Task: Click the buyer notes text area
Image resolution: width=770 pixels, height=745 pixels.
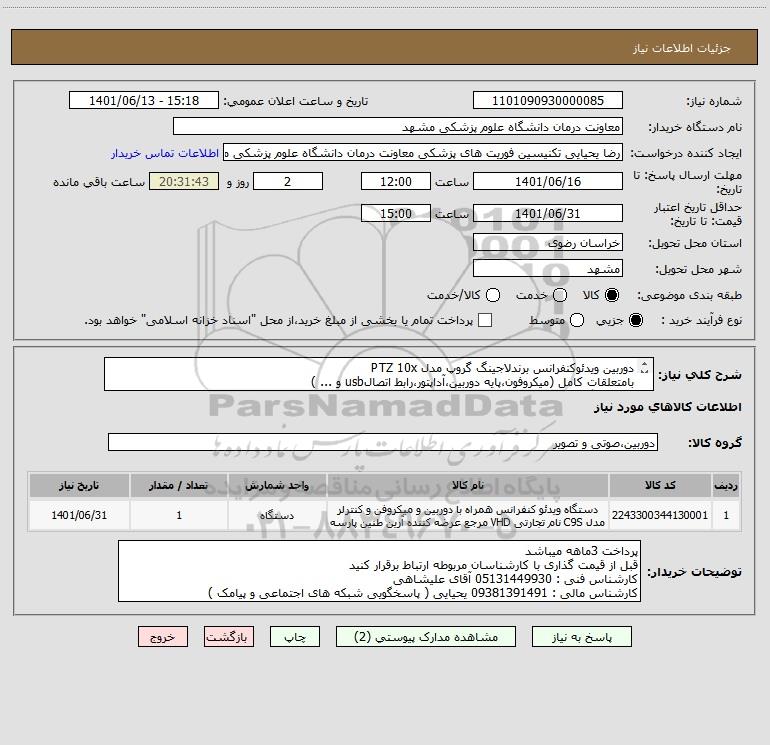Action: point(379,572)
